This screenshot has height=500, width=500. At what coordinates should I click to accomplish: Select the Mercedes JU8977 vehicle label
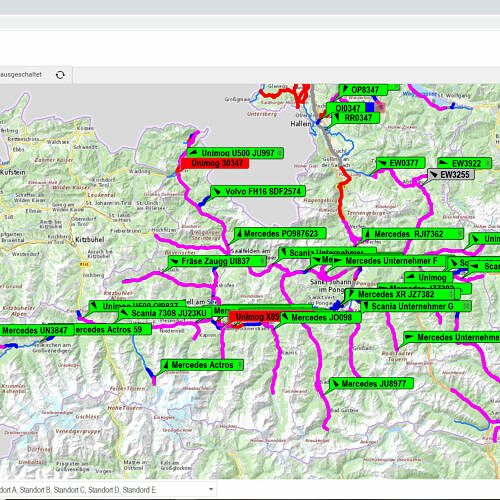click(372, 383)
